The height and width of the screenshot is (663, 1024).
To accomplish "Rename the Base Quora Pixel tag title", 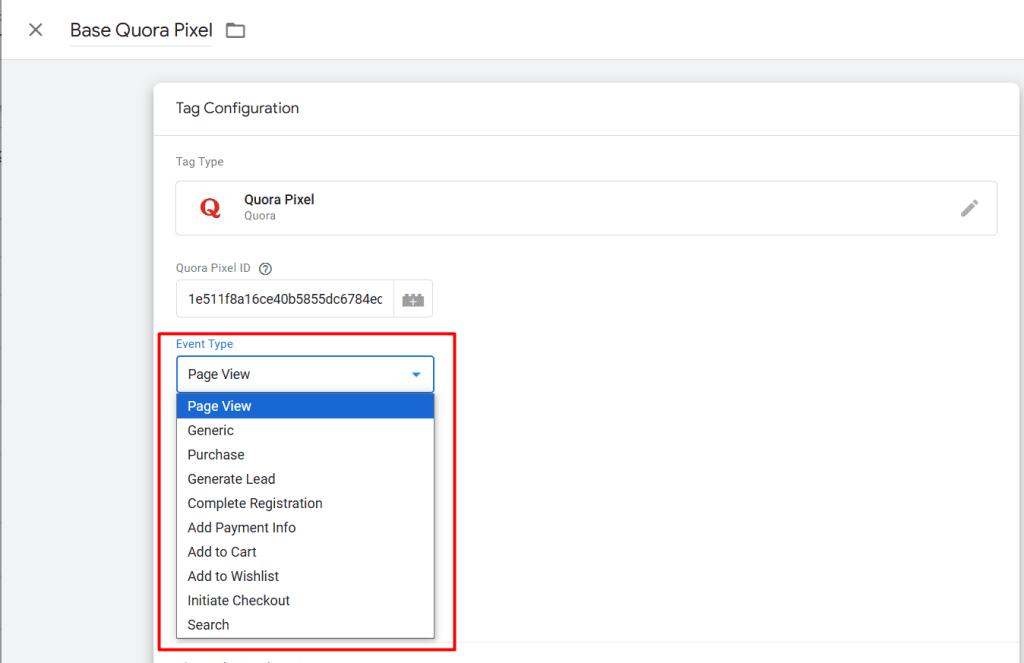I will tap(140, 30).
